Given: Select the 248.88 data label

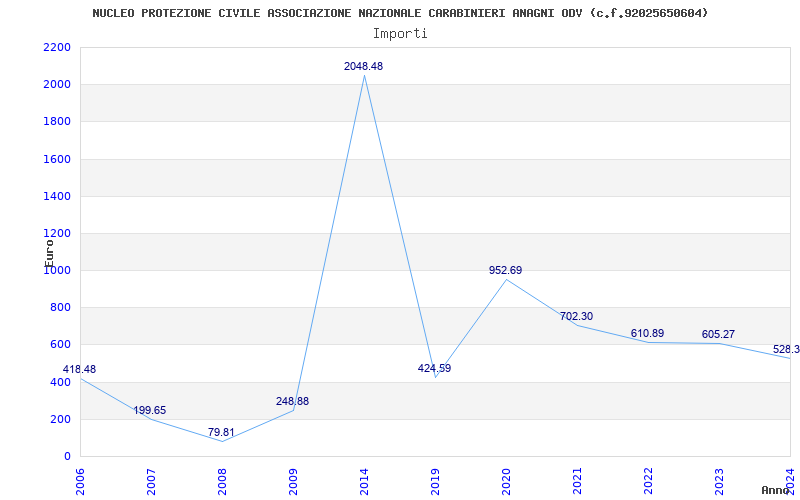Looking at the screenshot, I should click(x=292, y=402).
